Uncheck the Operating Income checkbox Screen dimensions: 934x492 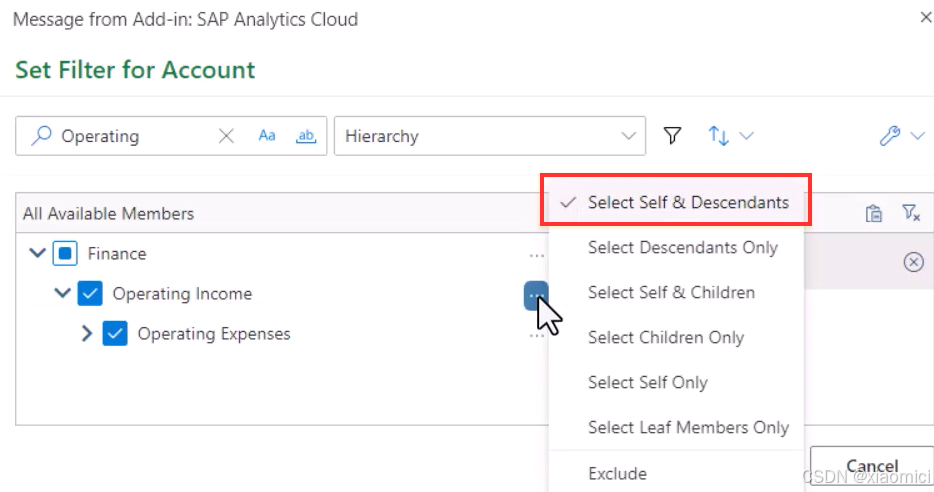(90, 293)
